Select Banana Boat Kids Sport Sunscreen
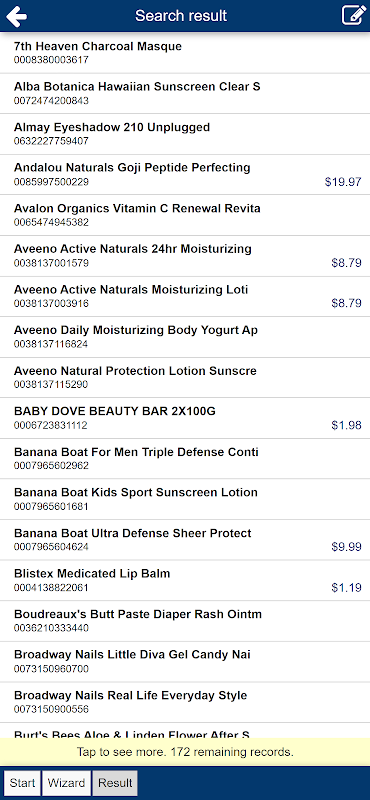This screenshot has height=800, width=370. 185,499
